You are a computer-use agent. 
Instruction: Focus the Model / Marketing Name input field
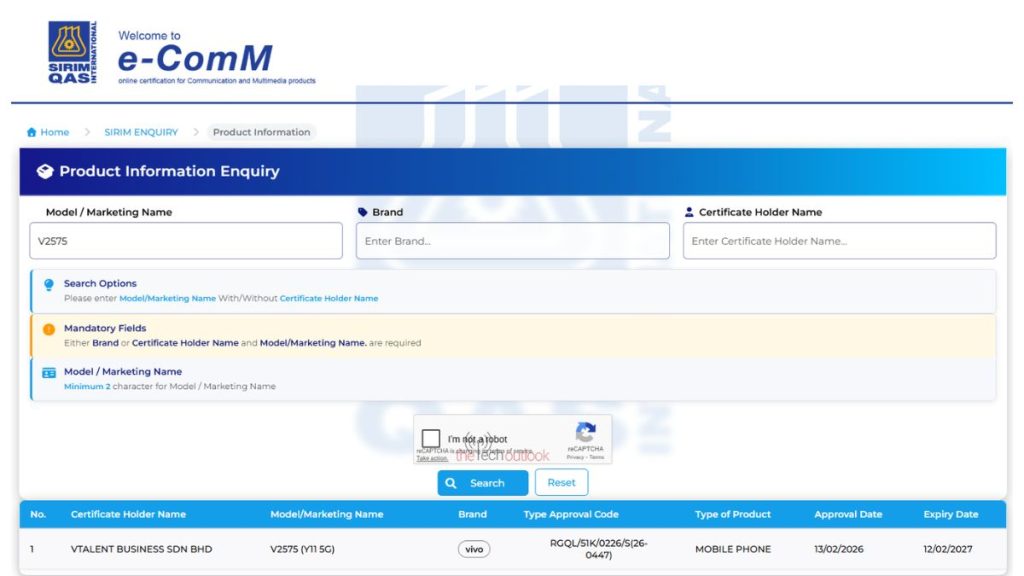tap(186, 241)
